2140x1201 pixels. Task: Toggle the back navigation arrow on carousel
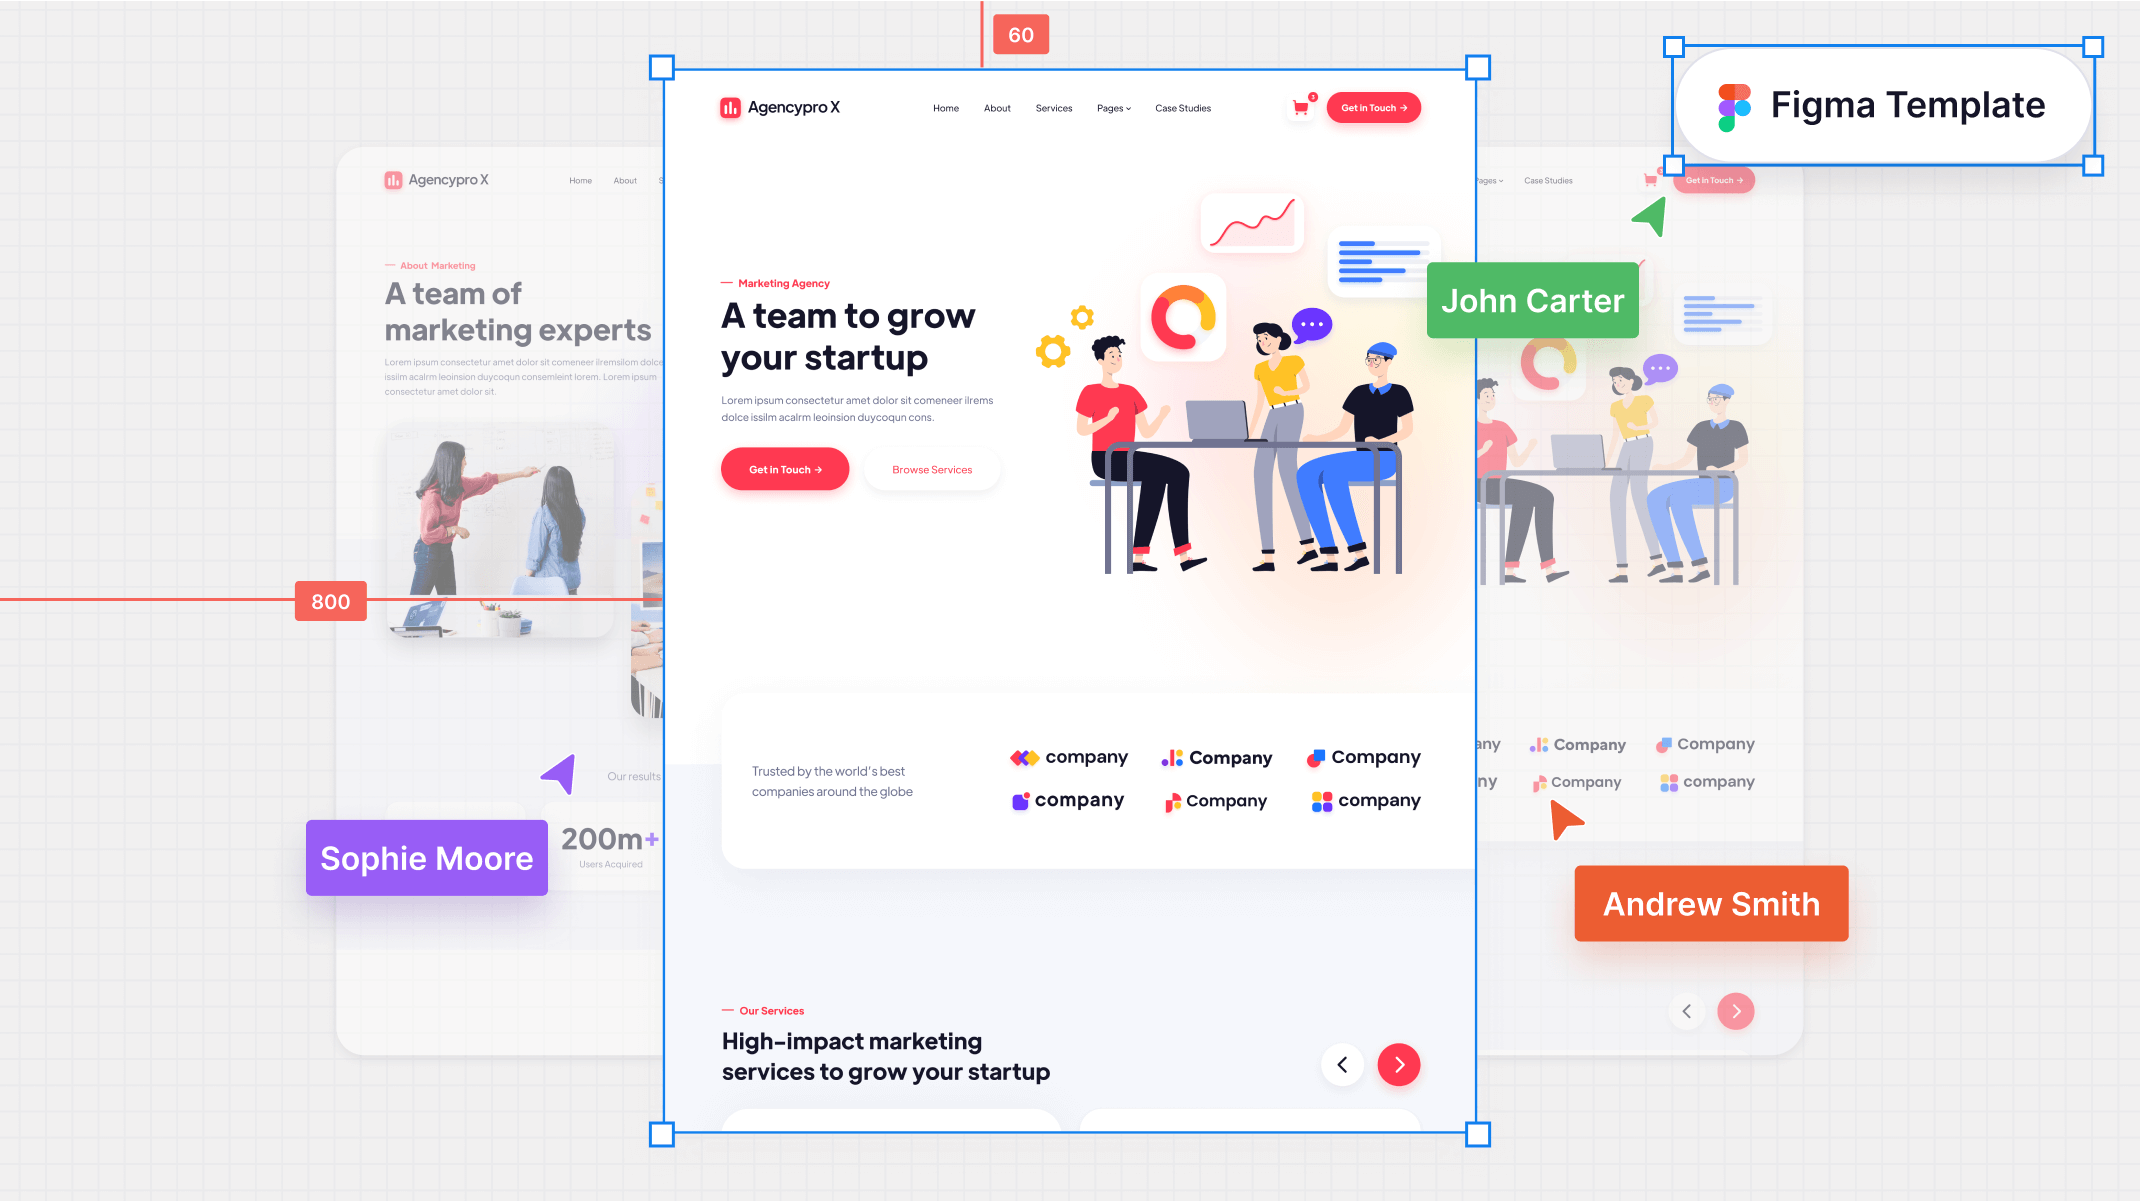[1342, 1064]
